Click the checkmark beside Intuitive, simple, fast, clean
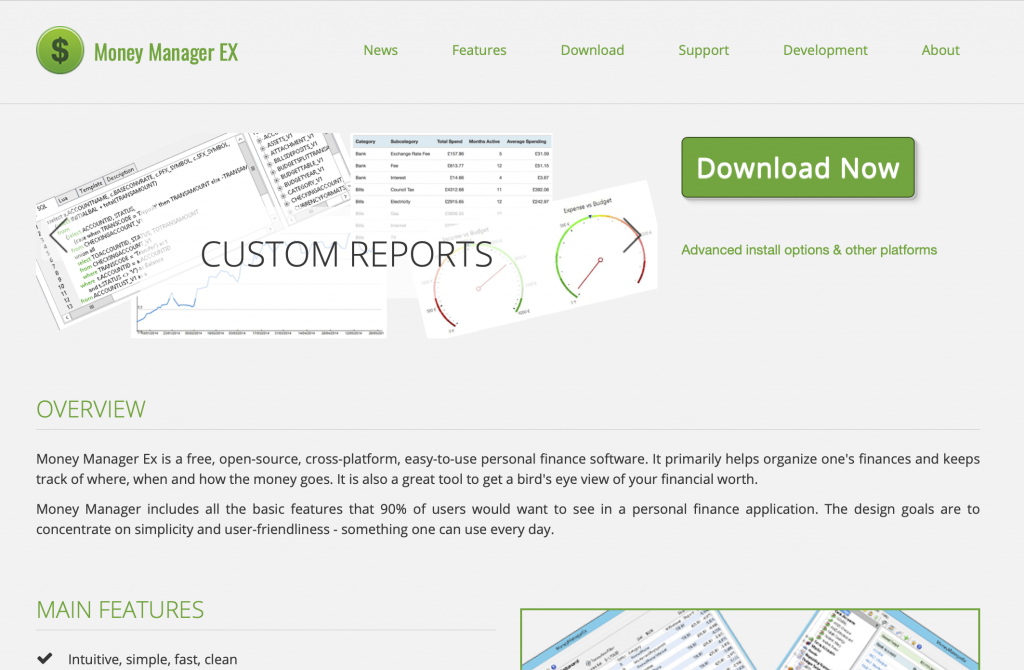Viewport: 1024px width, 670px height. point(44,658)
